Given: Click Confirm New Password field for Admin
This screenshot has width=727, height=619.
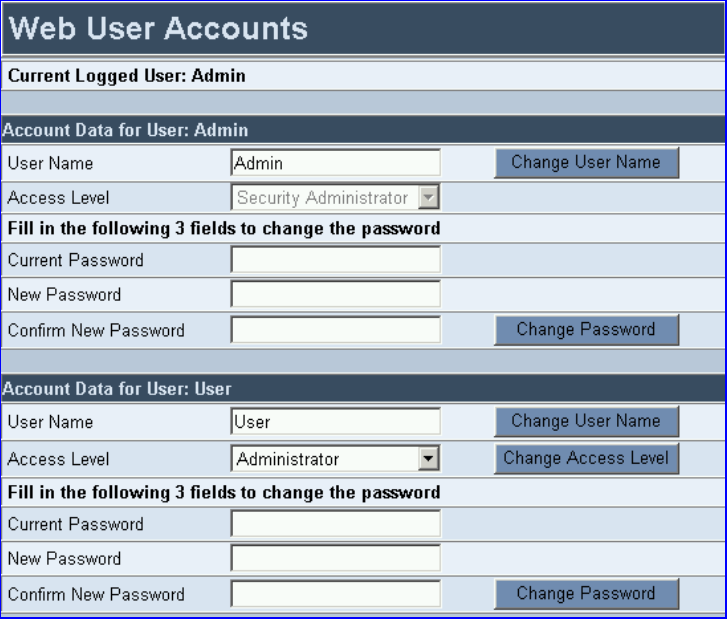Looking at the screenshot, I should pyautogui.click(x=335, y=330).
